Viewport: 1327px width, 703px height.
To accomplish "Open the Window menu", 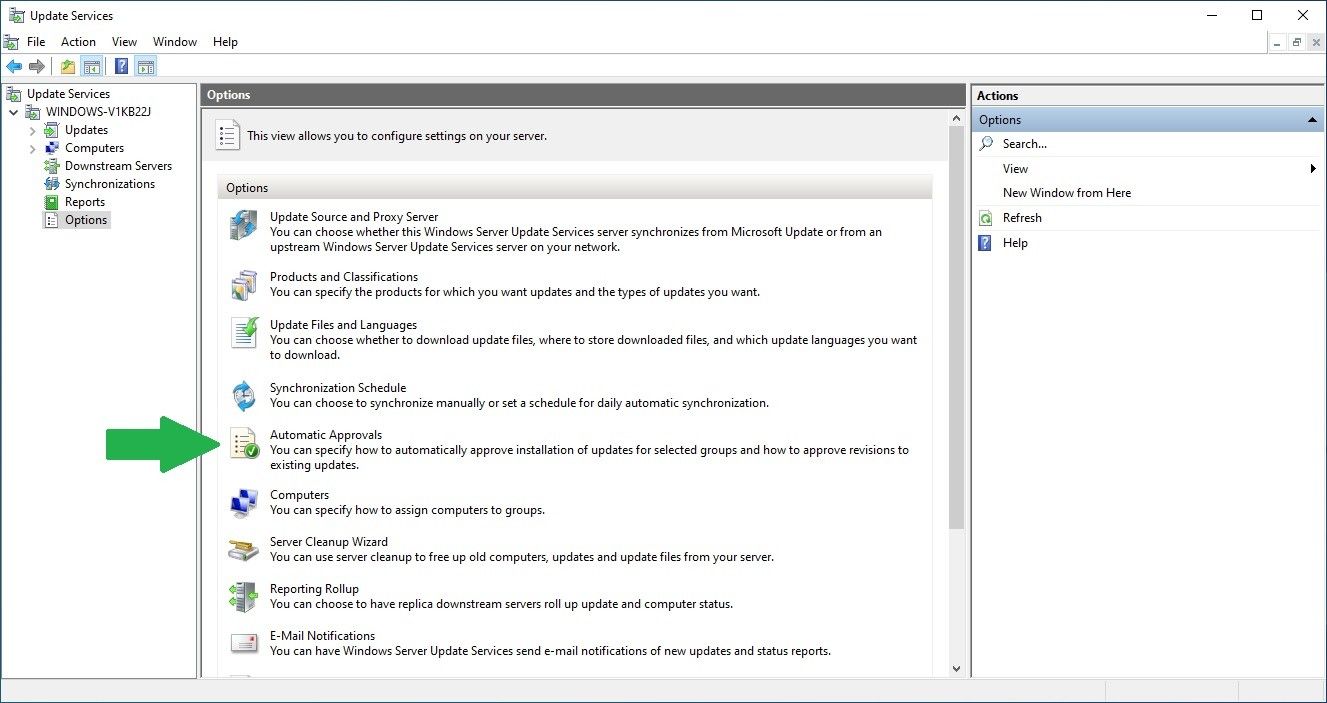I will tap(175, 42).
